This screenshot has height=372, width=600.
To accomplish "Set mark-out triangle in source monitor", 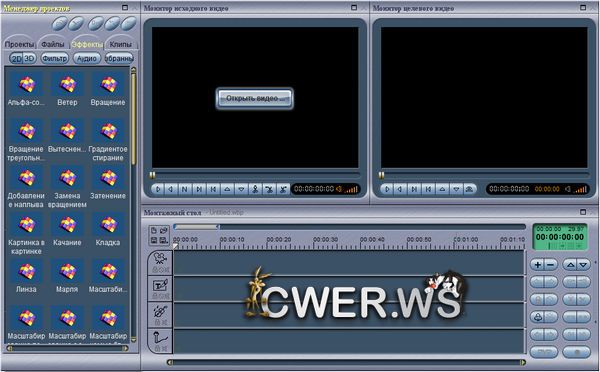I will pyautogui.click(x=241, y=189).
